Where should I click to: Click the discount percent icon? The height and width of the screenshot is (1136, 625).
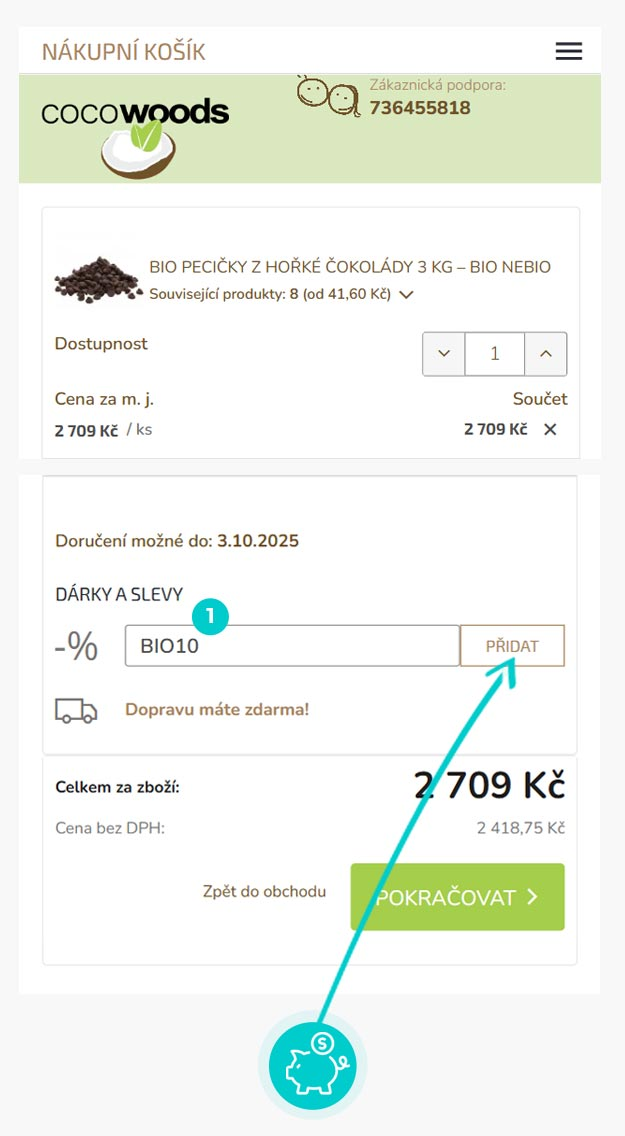[x=77, y=647]
